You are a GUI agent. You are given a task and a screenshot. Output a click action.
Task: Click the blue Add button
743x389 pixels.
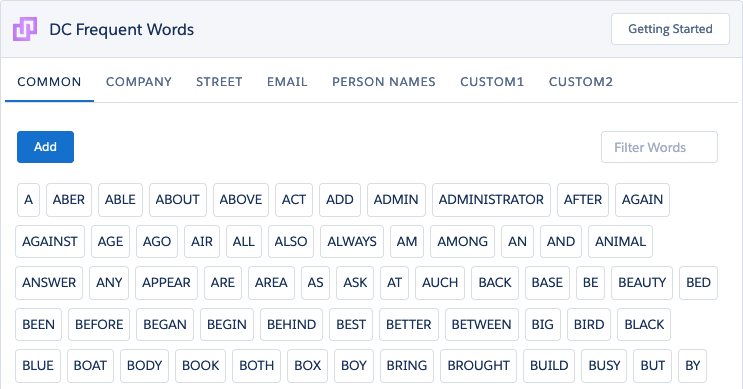tap(45, 147)
